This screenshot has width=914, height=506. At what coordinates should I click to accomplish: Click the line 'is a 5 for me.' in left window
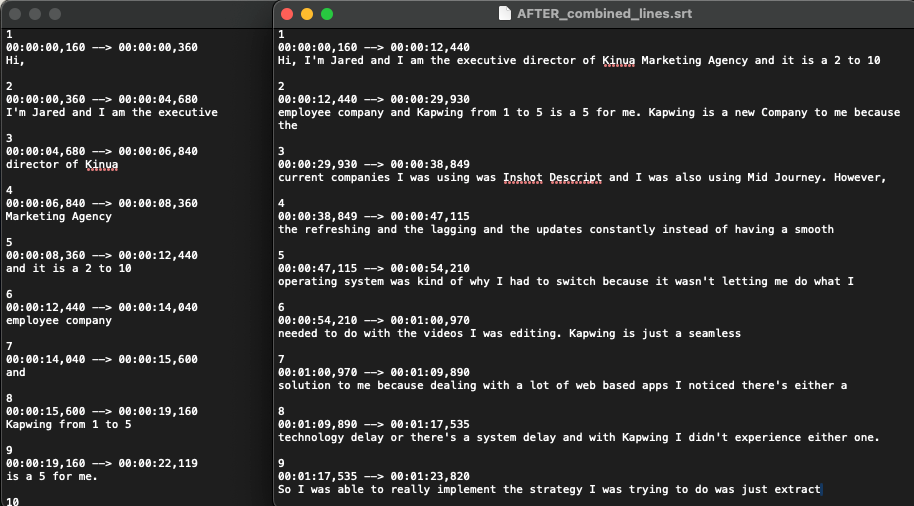[x=52, y=476]
